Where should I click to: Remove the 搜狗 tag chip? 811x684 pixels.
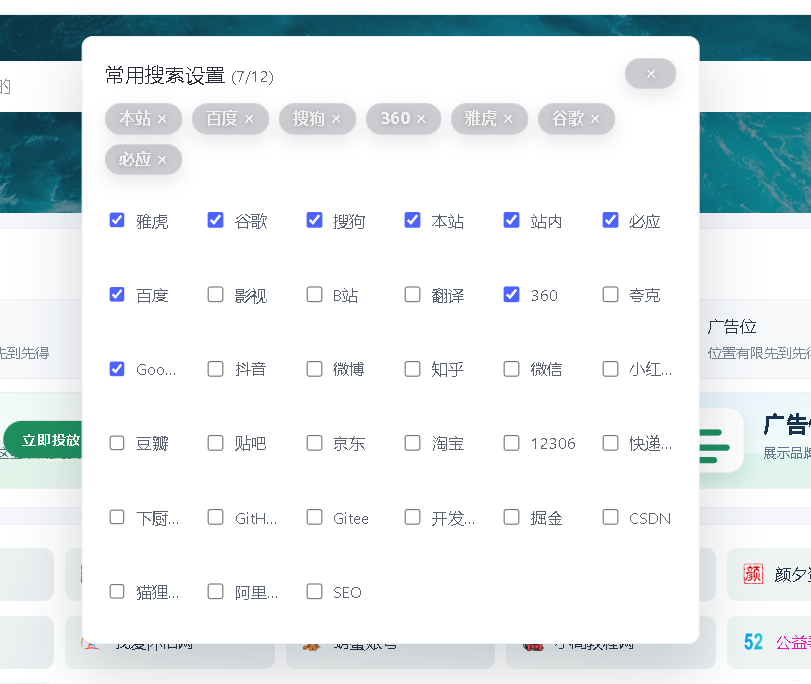pos(336,119)
